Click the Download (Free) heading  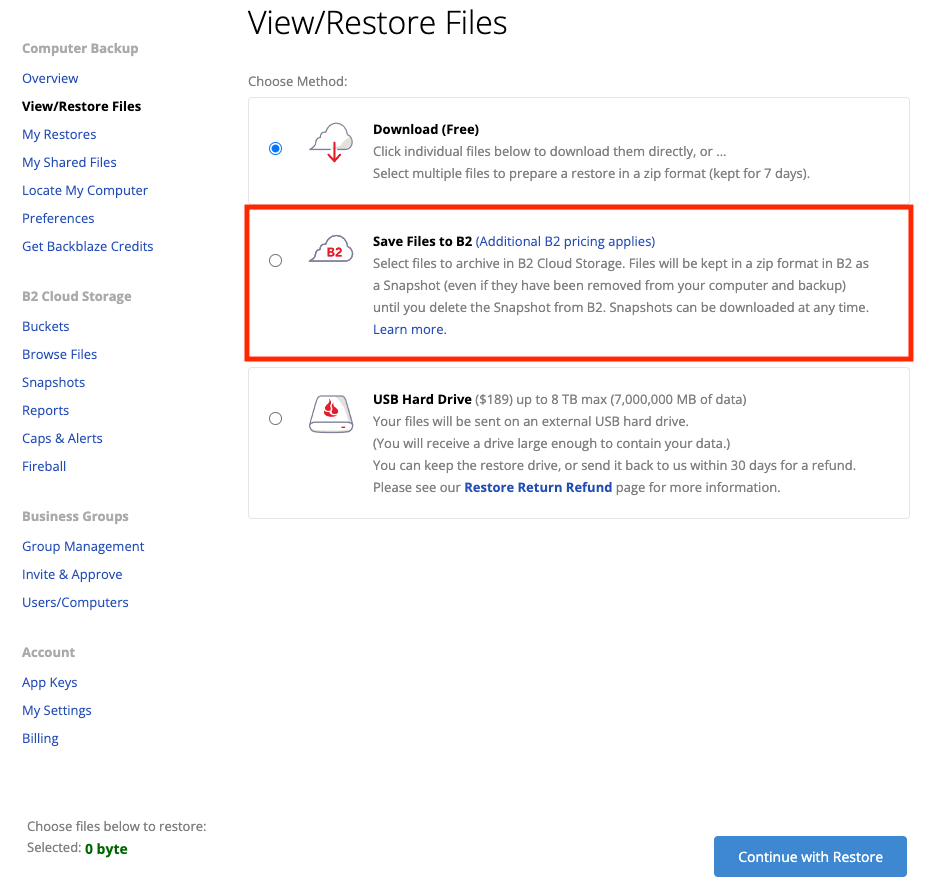[426, 129]
